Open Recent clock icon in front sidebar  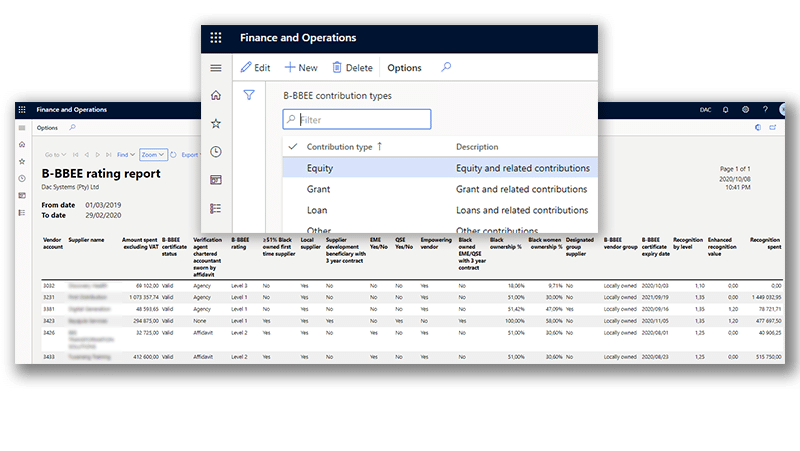click(x=216, y=151)
